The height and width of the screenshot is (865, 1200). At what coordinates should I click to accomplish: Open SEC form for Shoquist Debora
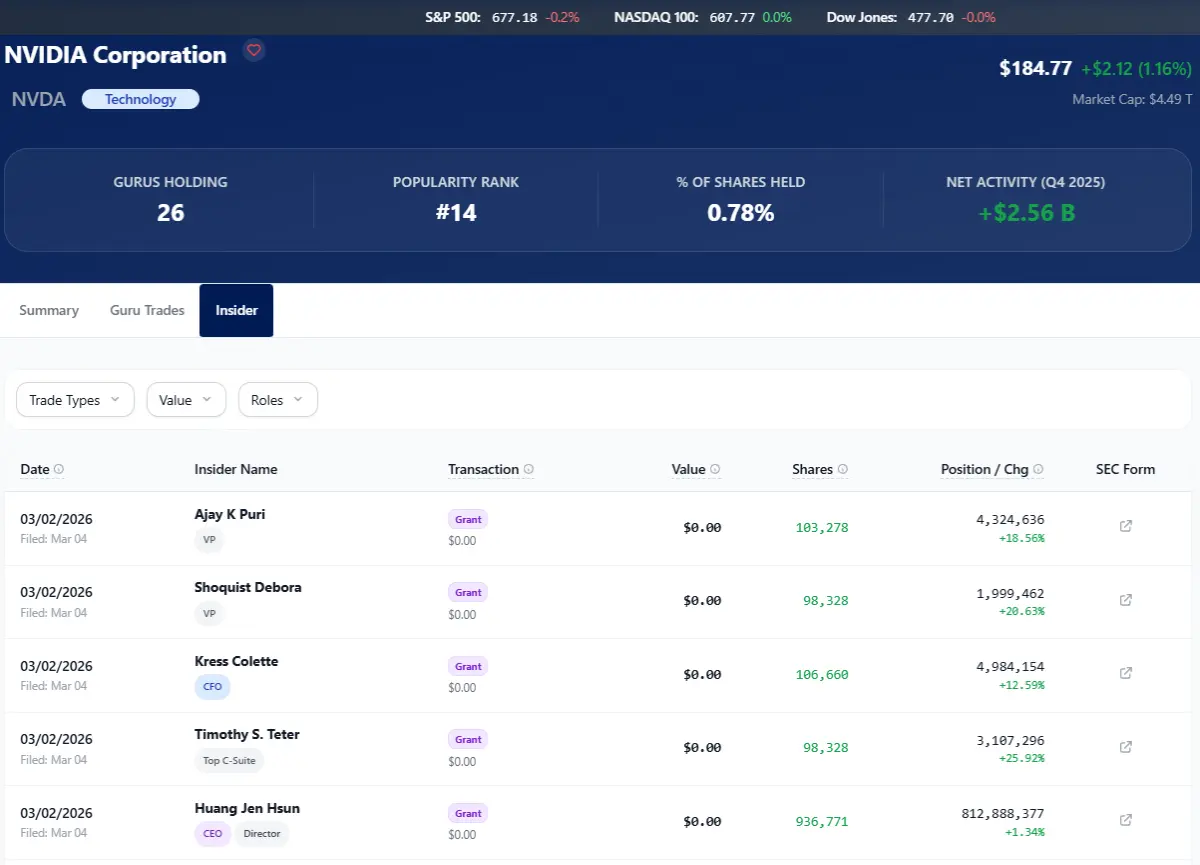point(1125,600)
